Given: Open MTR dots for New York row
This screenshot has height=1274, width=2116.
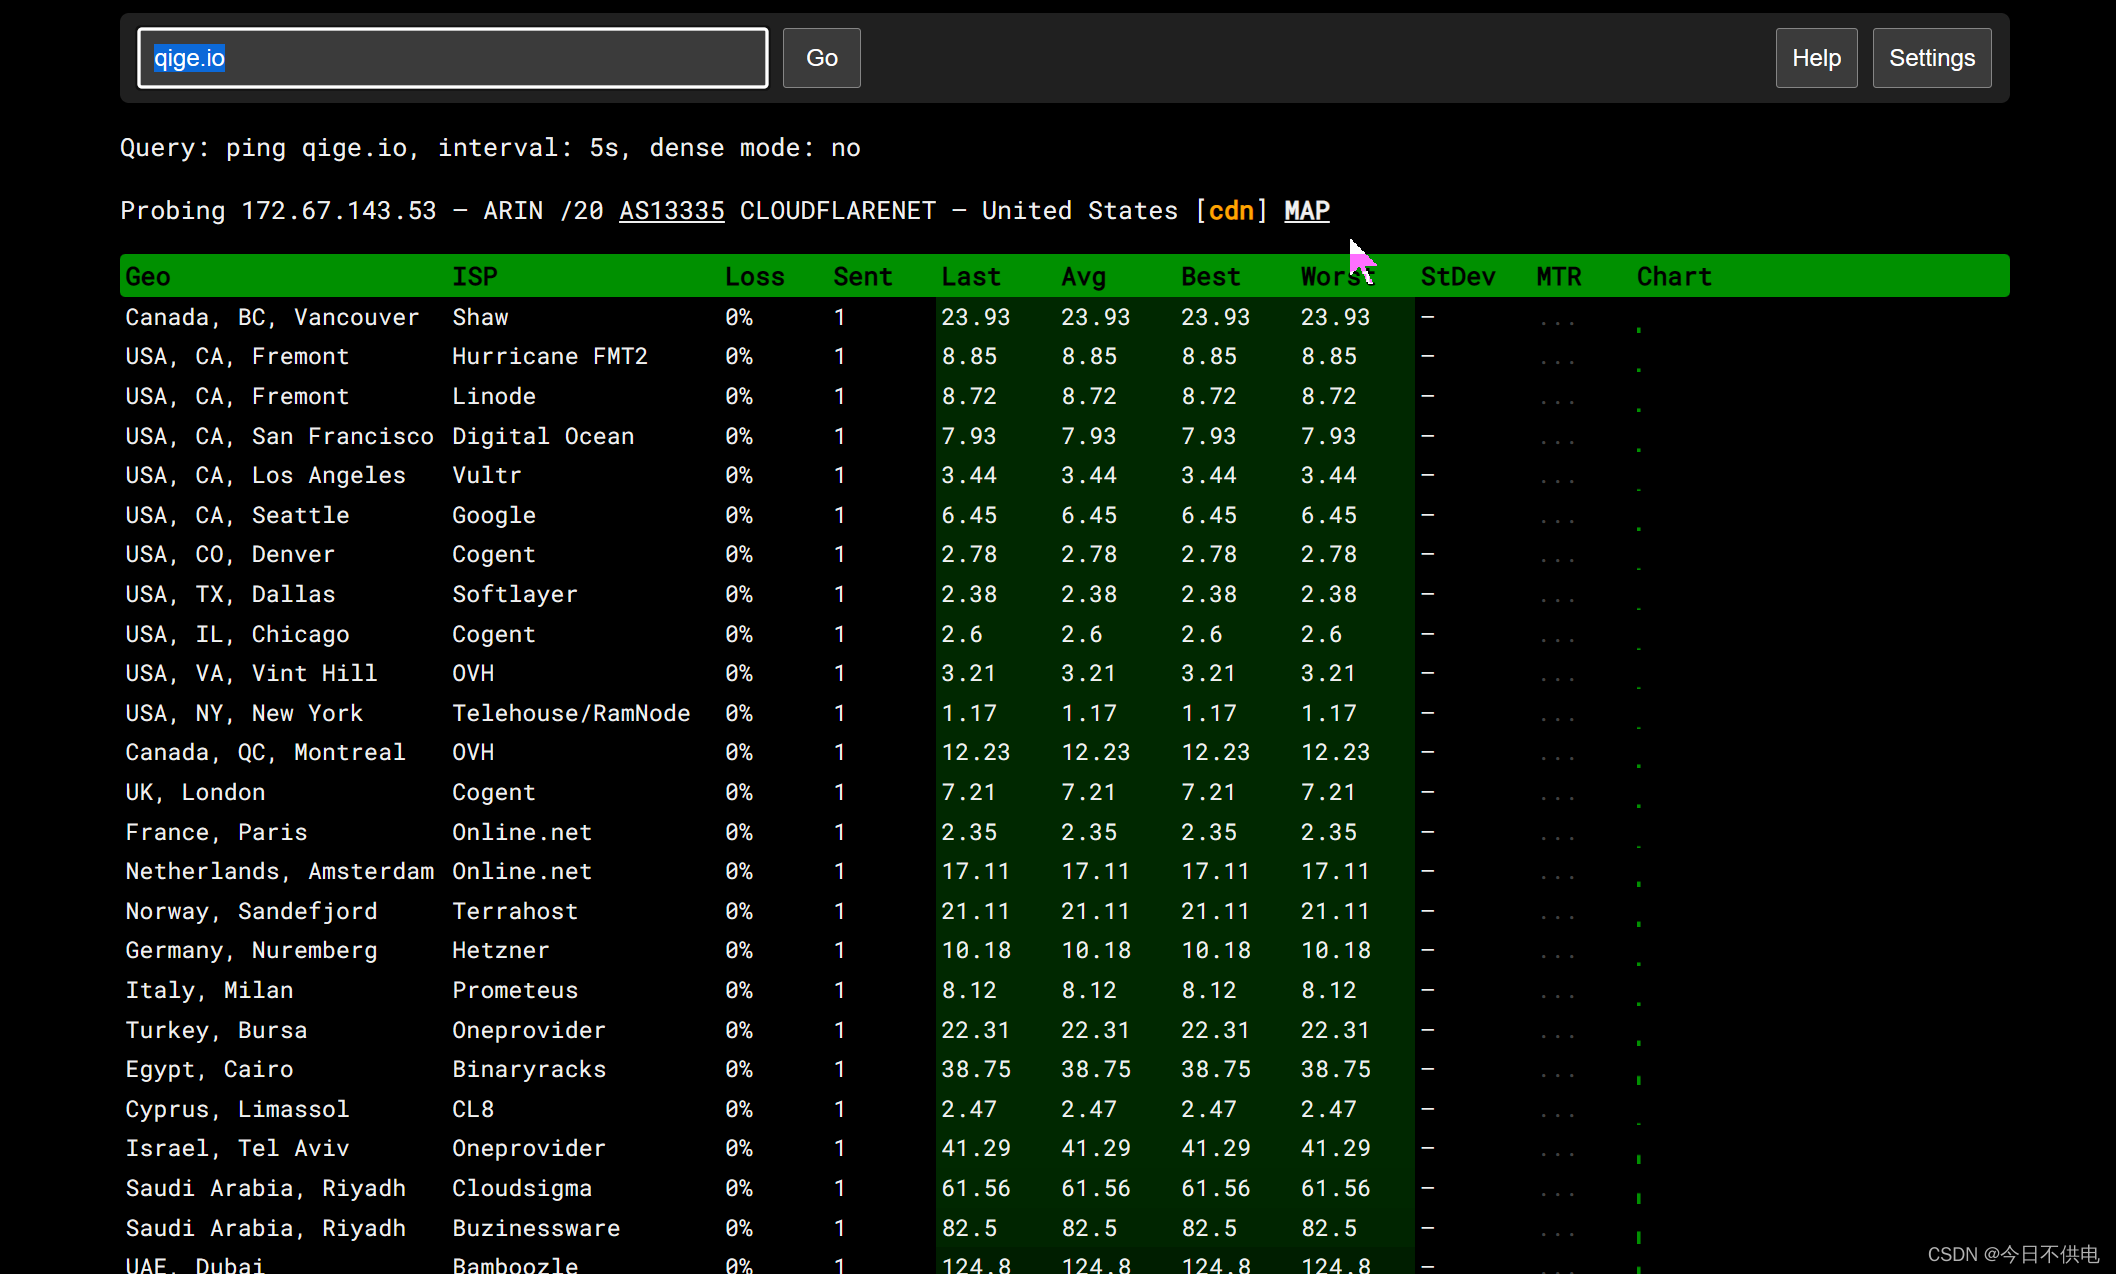Looking at the screenshot, I should 1557,718.
